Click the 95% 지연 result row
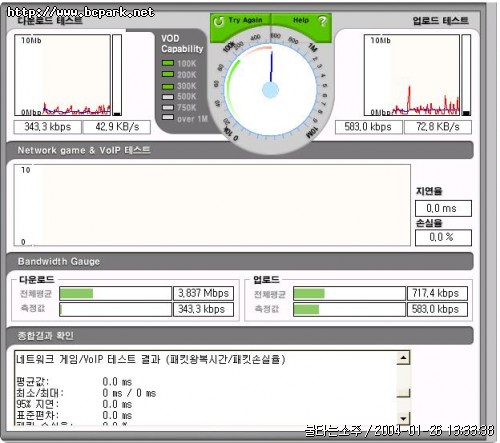This screenshot has width=500, height=443. point(74,404)
